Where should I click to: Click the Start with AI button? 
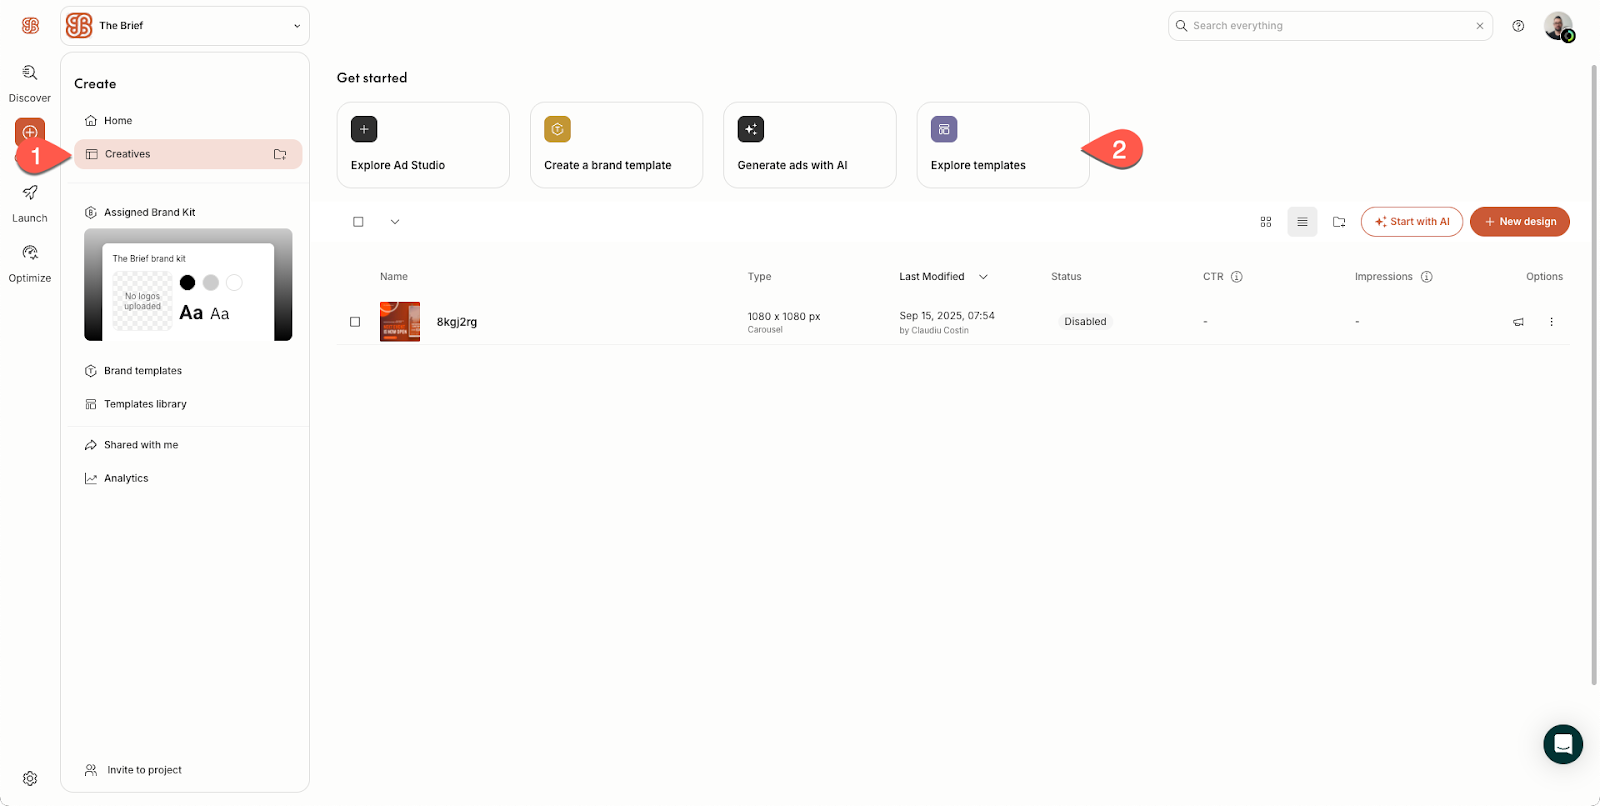(1411, 222)
